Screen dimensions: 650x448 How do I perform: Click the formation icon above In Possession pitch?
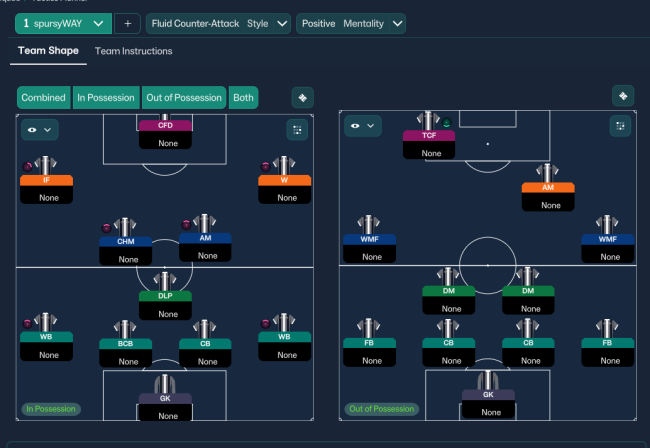coord(303,97)
